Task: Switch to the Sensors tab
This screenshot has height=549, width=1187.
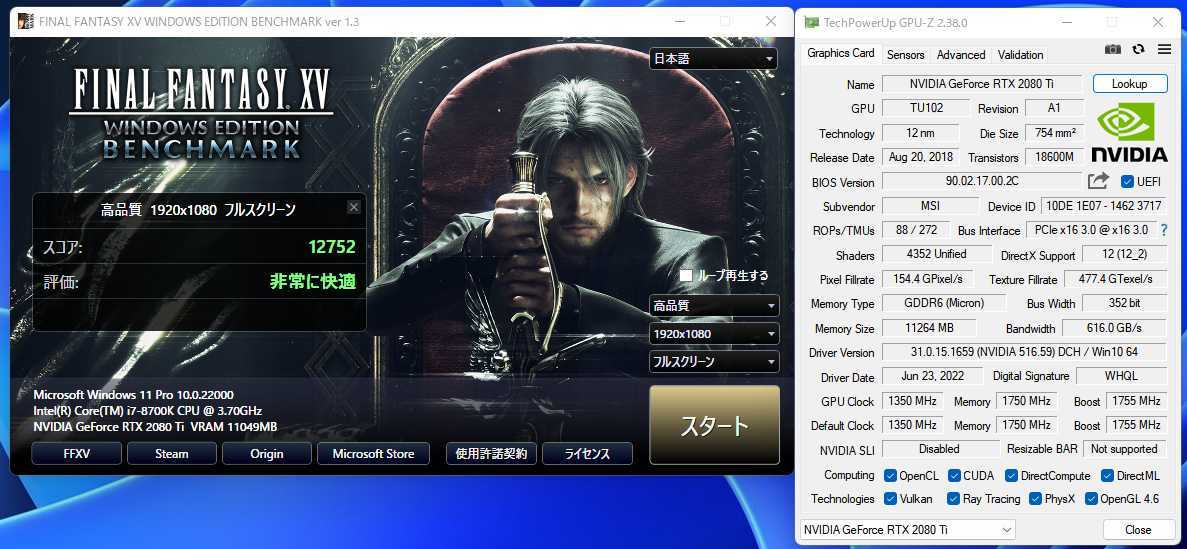Action: pyautogui.click(x=905, y=55)
